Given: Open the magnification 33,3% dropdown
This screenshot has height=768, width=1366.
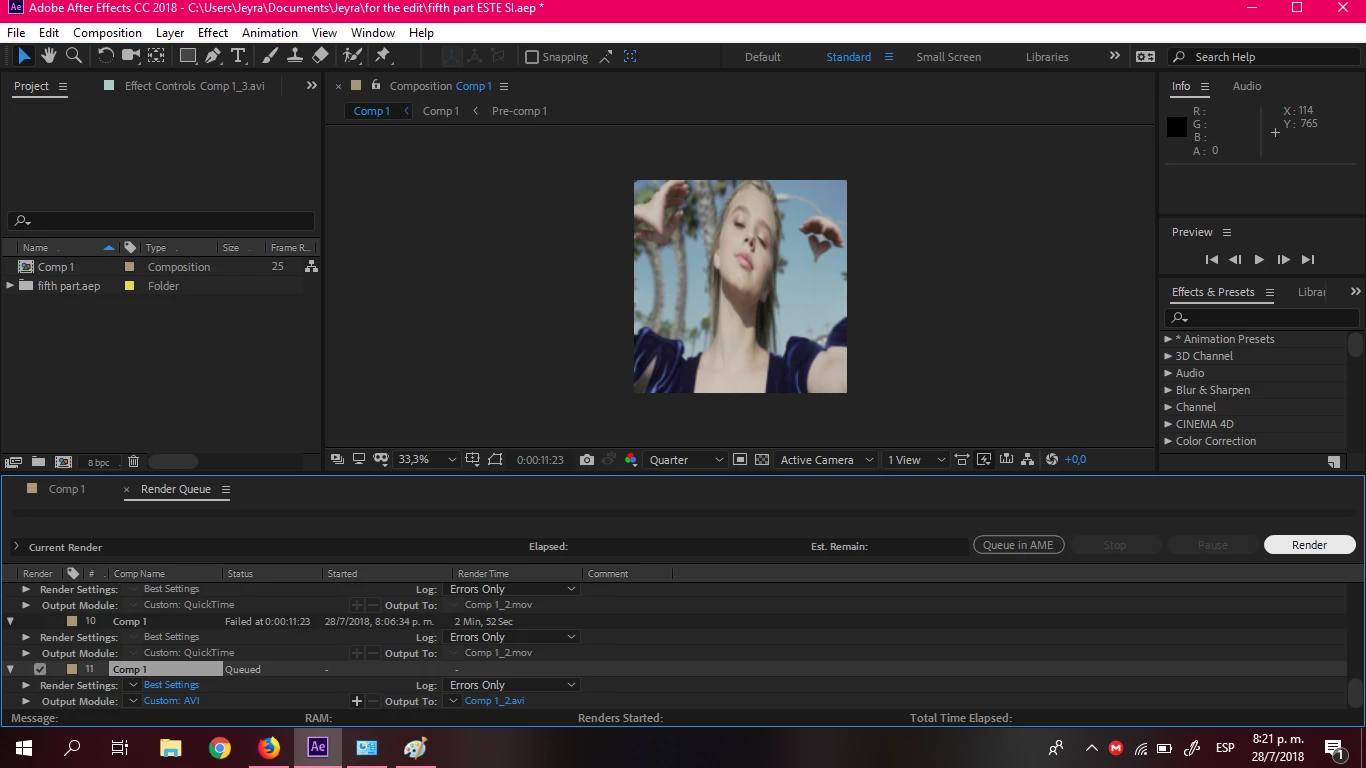Looking at the screenshot, I should tap(427, 460).
